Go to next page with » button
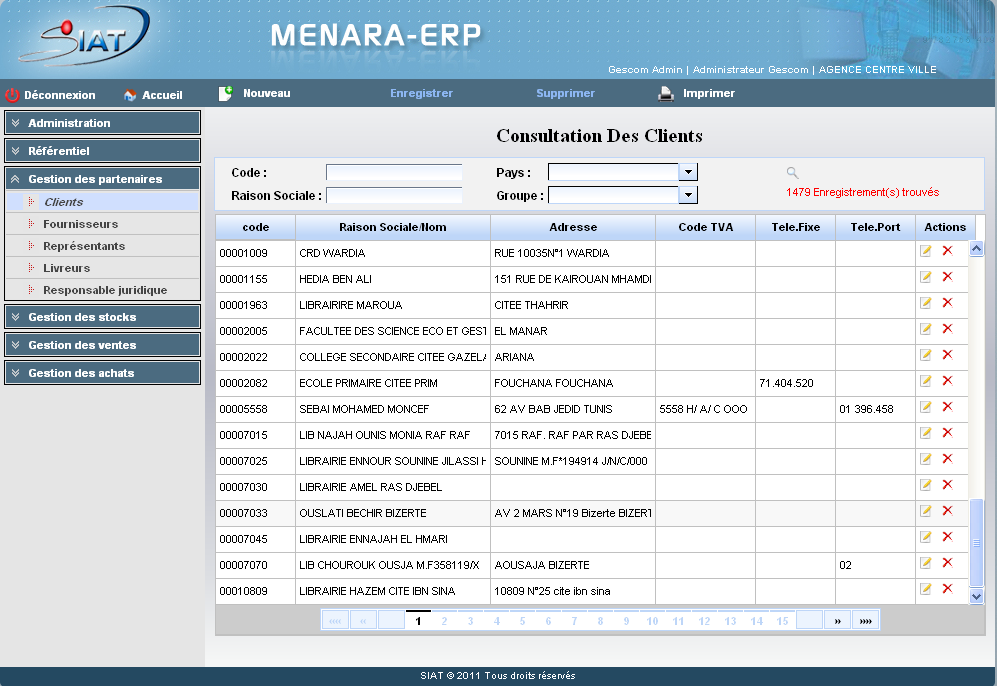The width and height of the screenshot is (997, 686). (837, 621)
